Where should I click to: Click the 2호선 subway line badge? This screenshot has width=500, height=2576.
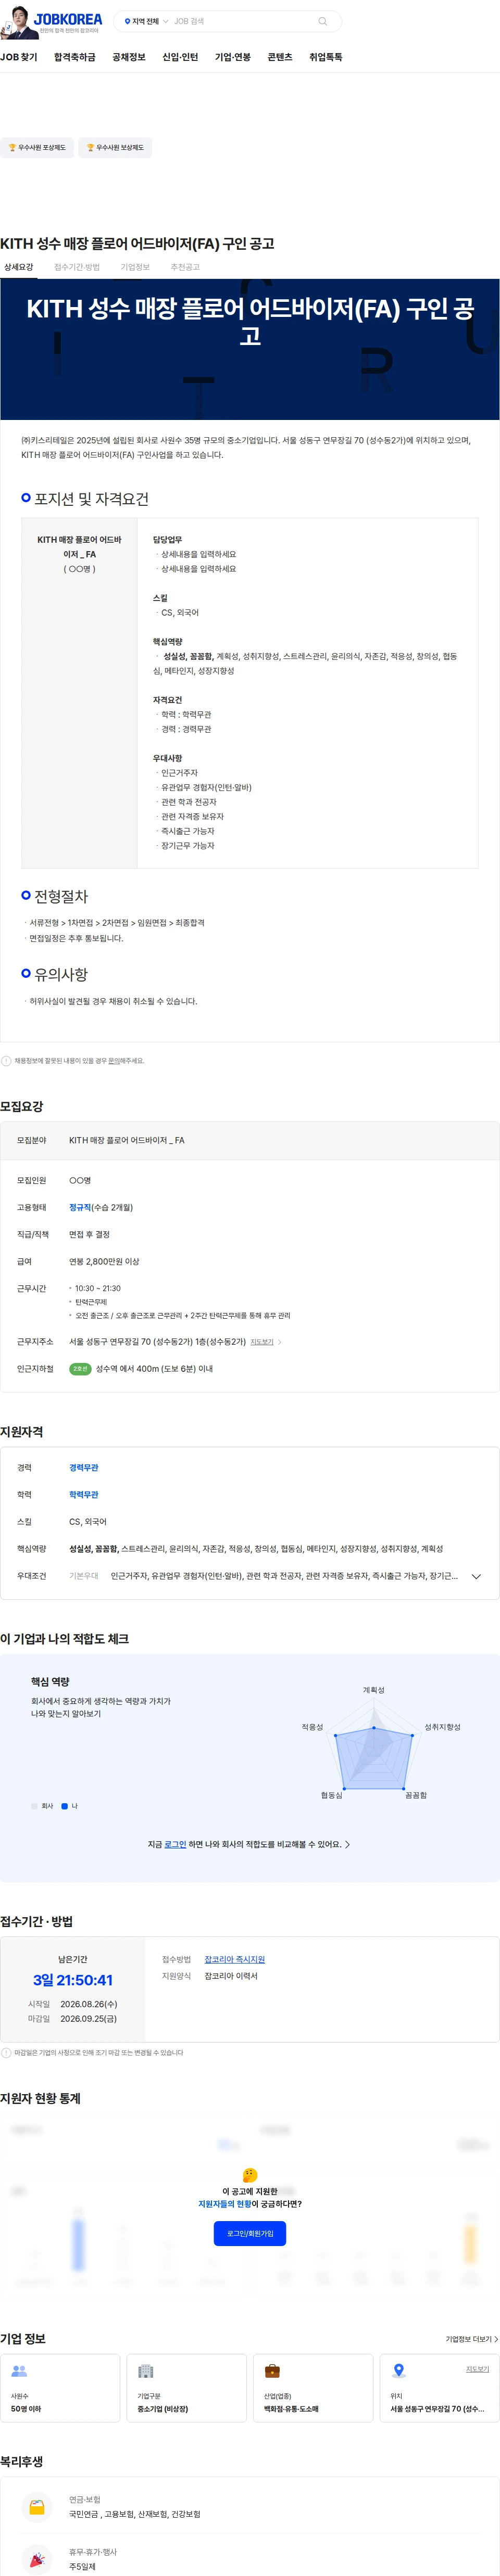coord(80,1369)
